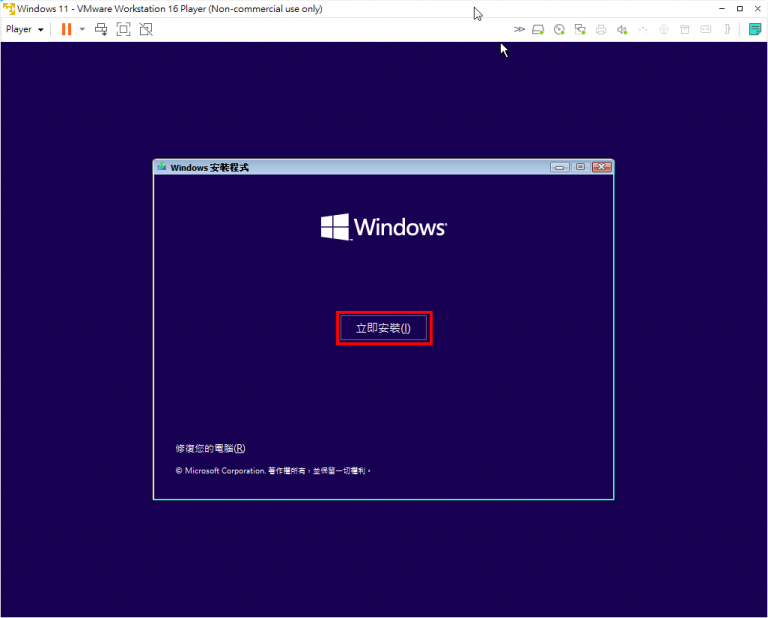Click the Microsoft Corporation copyright text

273,471
